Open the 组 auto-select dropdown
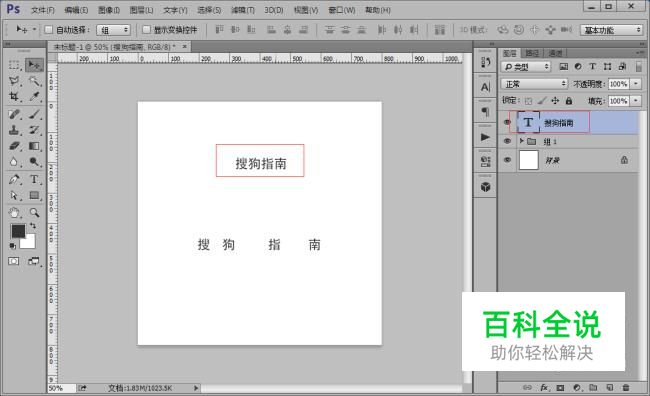 [113, 30]
